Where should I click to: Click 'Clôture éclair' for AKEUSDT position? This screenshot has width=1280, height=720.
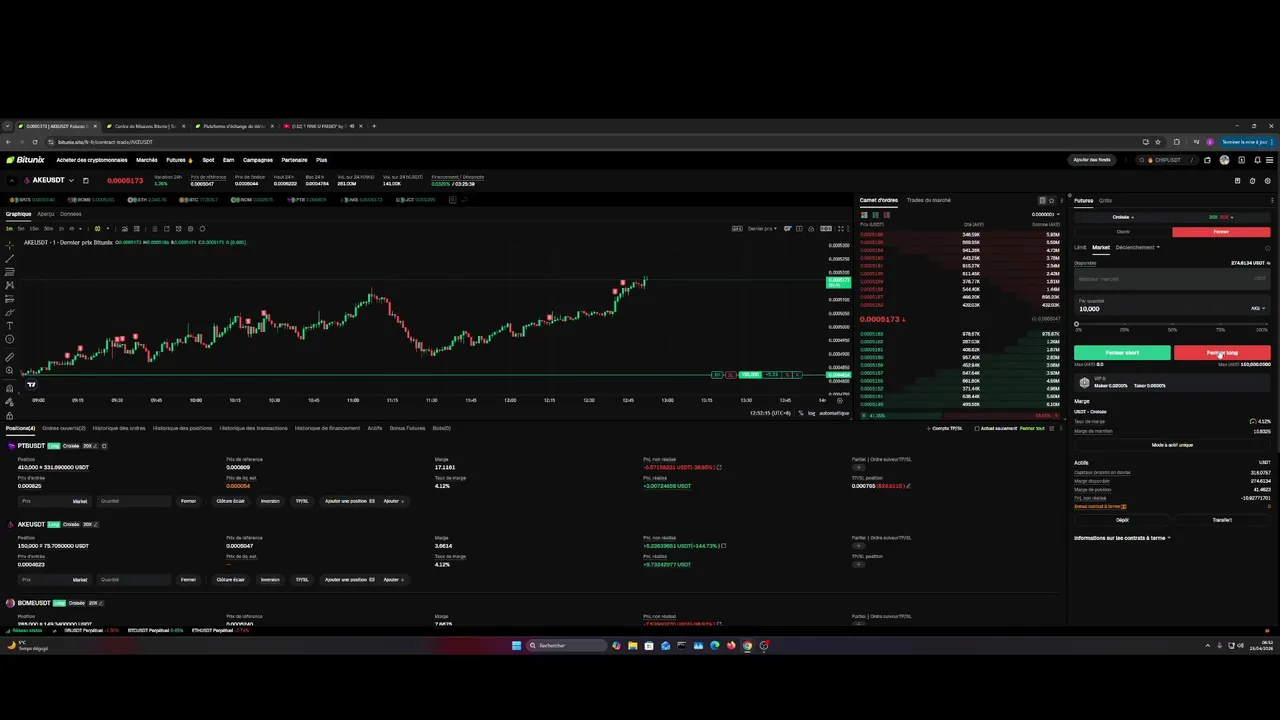[x=230, y=580]
